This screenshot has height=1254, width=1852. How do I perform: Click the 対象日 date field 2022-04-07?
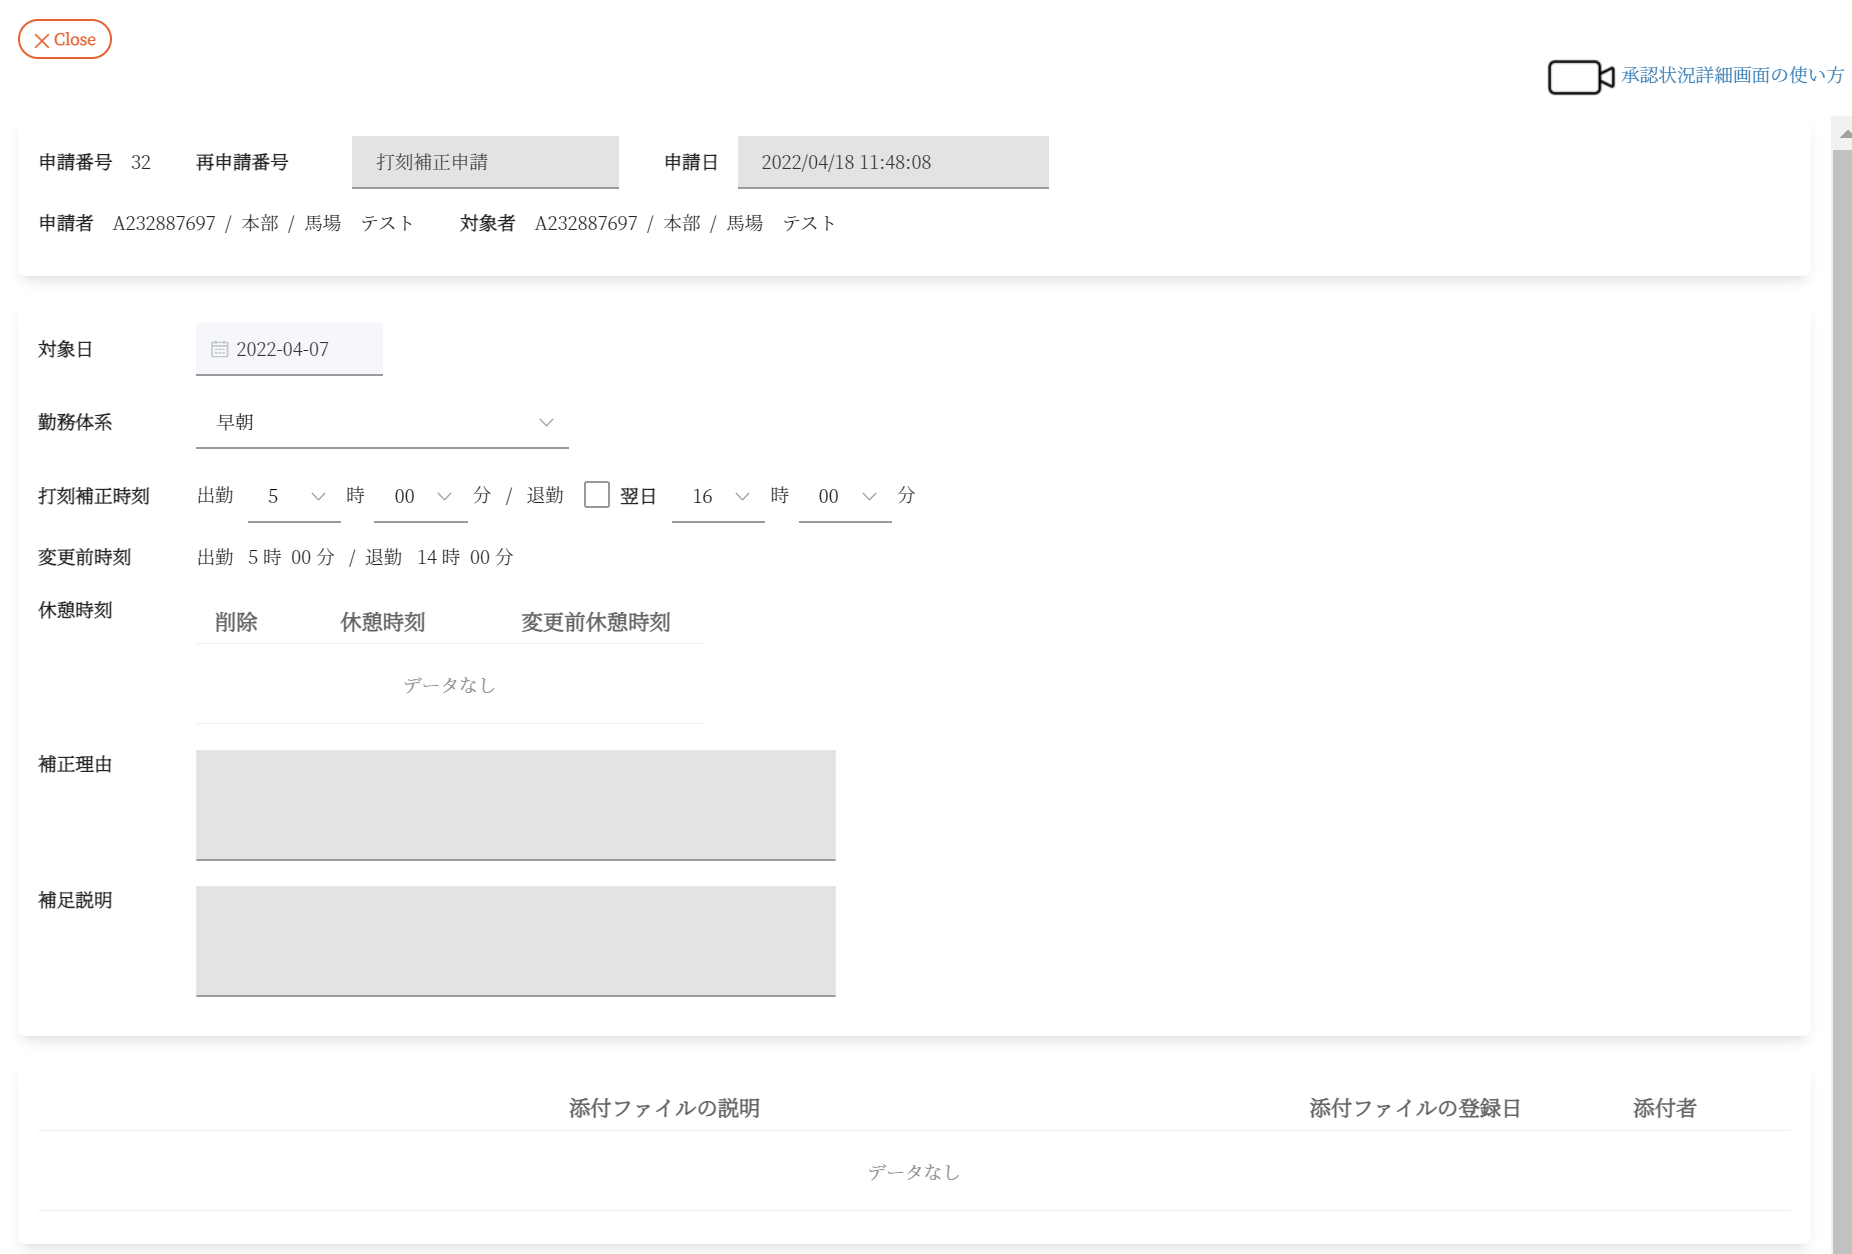[x=290, y=349]
